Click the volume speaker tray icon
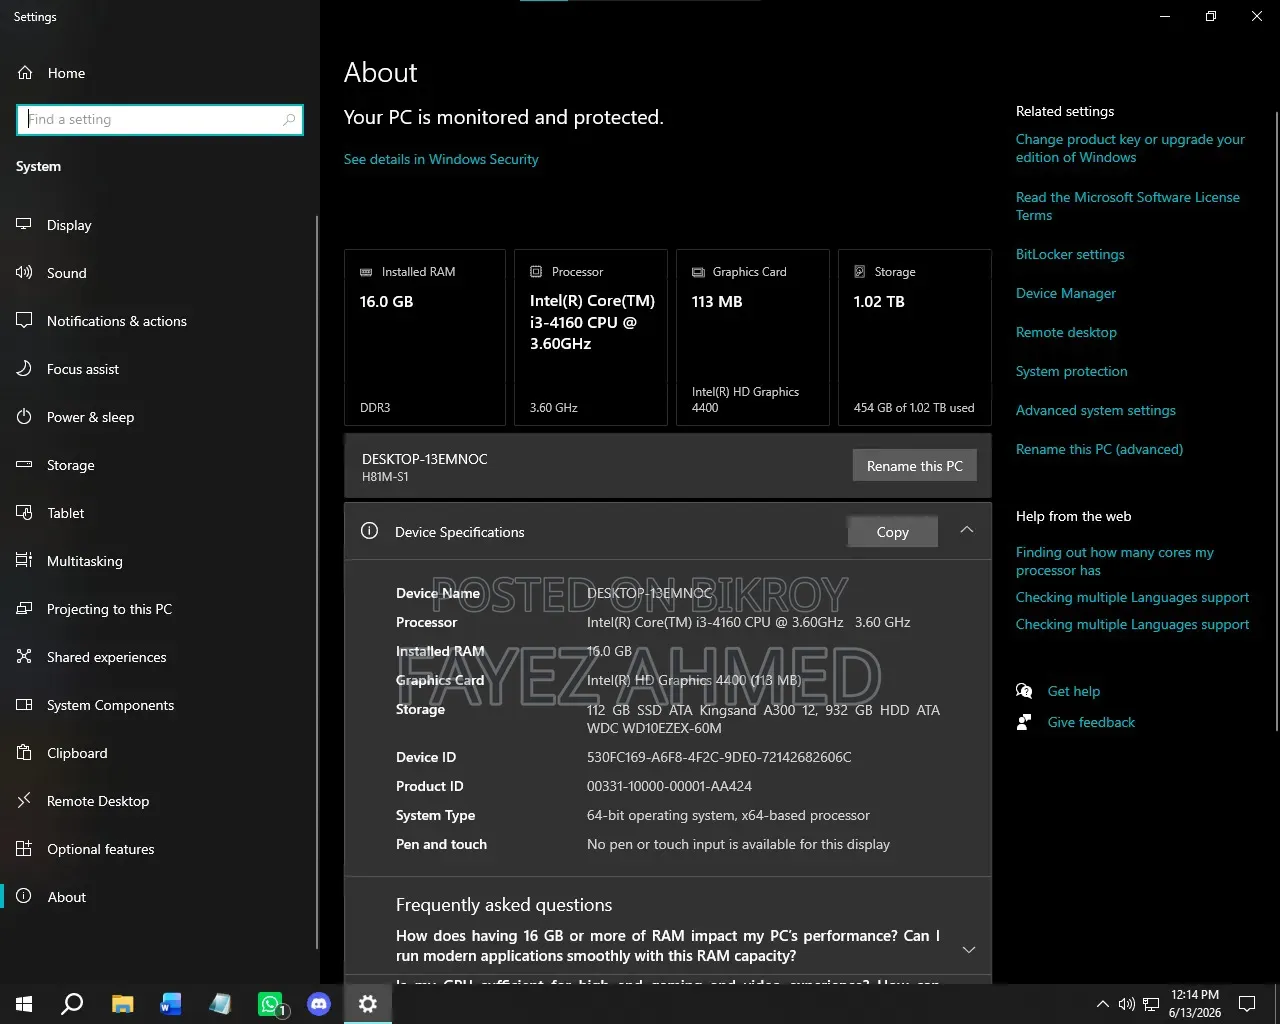Screen dimensions: 1280x1024 [1127, 1004]
